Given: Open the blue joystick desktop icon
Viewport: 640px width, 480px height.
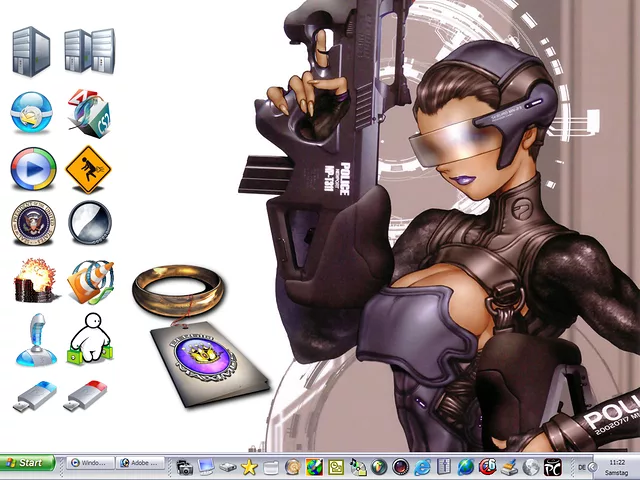Looking at the screenshot, I should [x=32, y=340].
